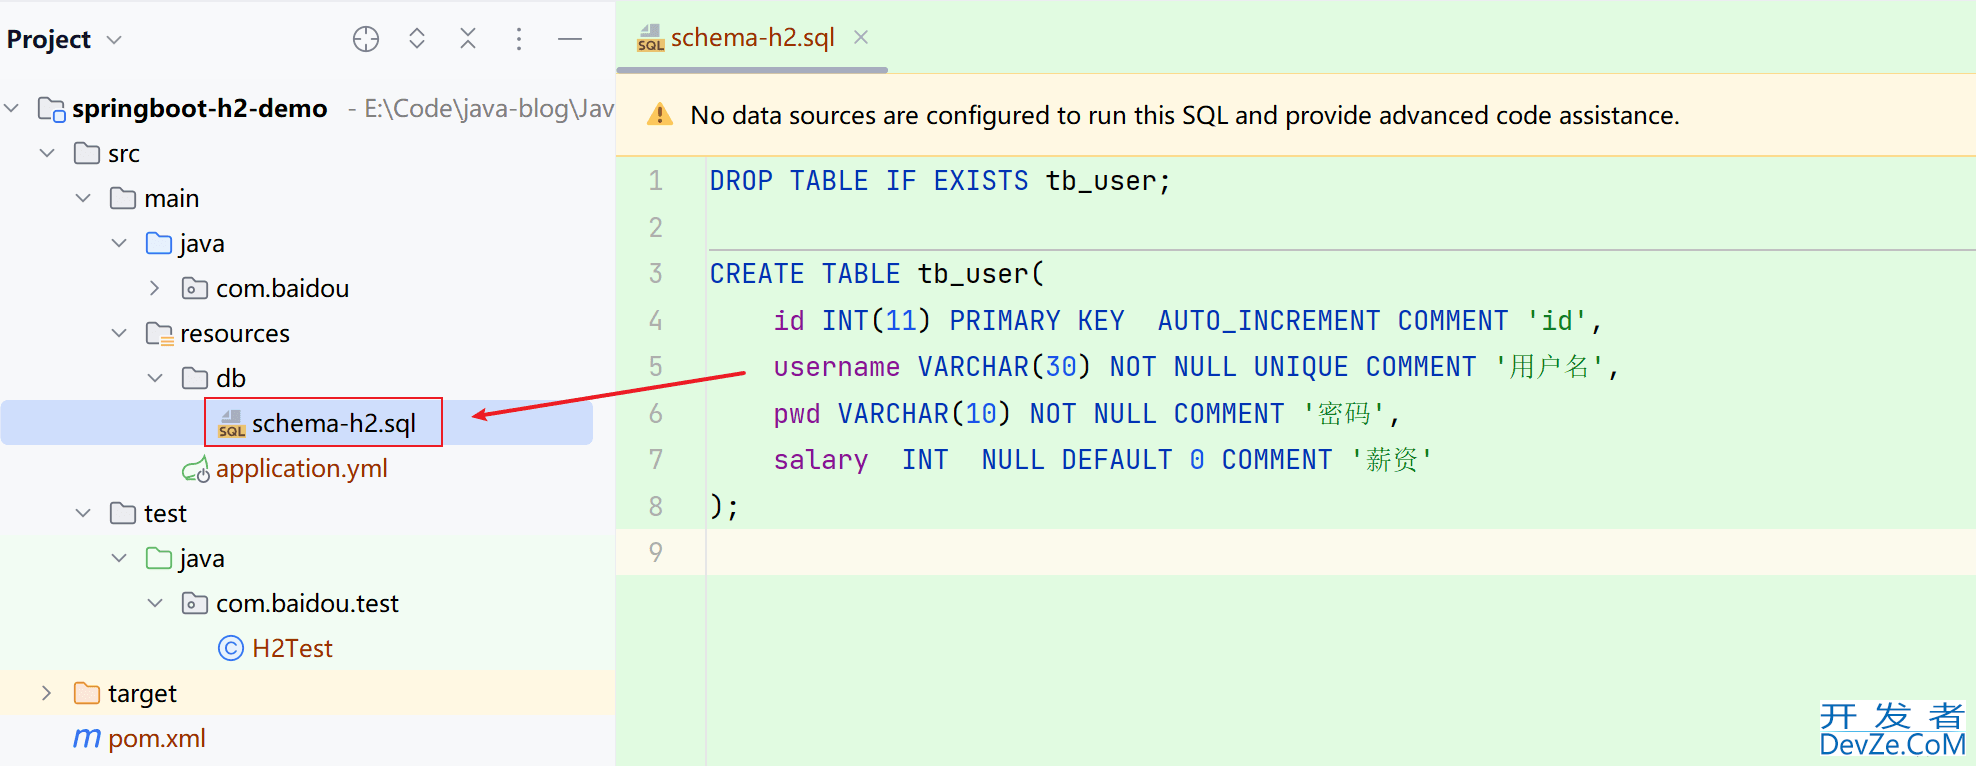Click the Project panel title
Image resolution: width=1976 pixels, height=766 pixels.
[49, 39]
